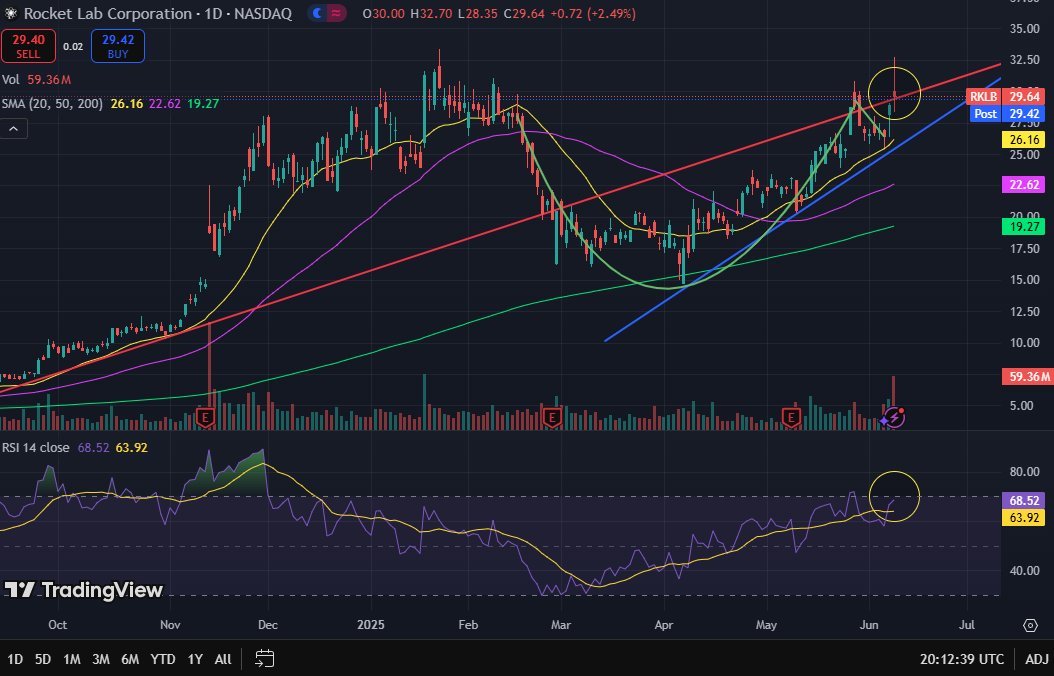Viewport: 1054px width, 676px height.
Task: Select the 1Y time range
Action: pos(195,659)
